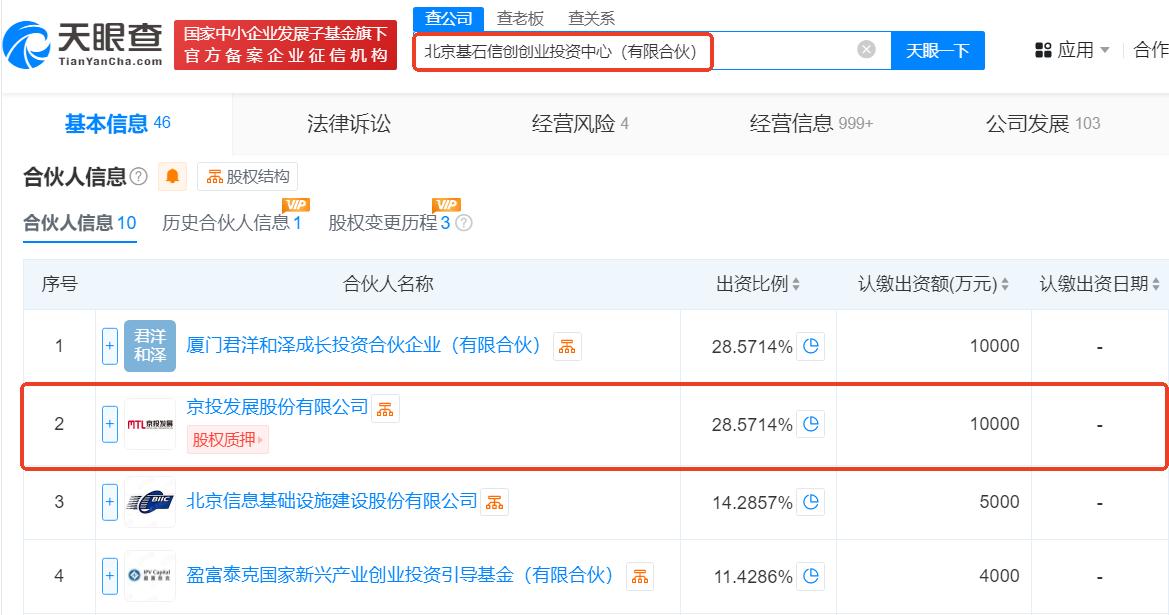The width and height of the screenshot is (1169, 615).
Task: Open the 经营风险 tab
Action: click(x=580, y=124)
